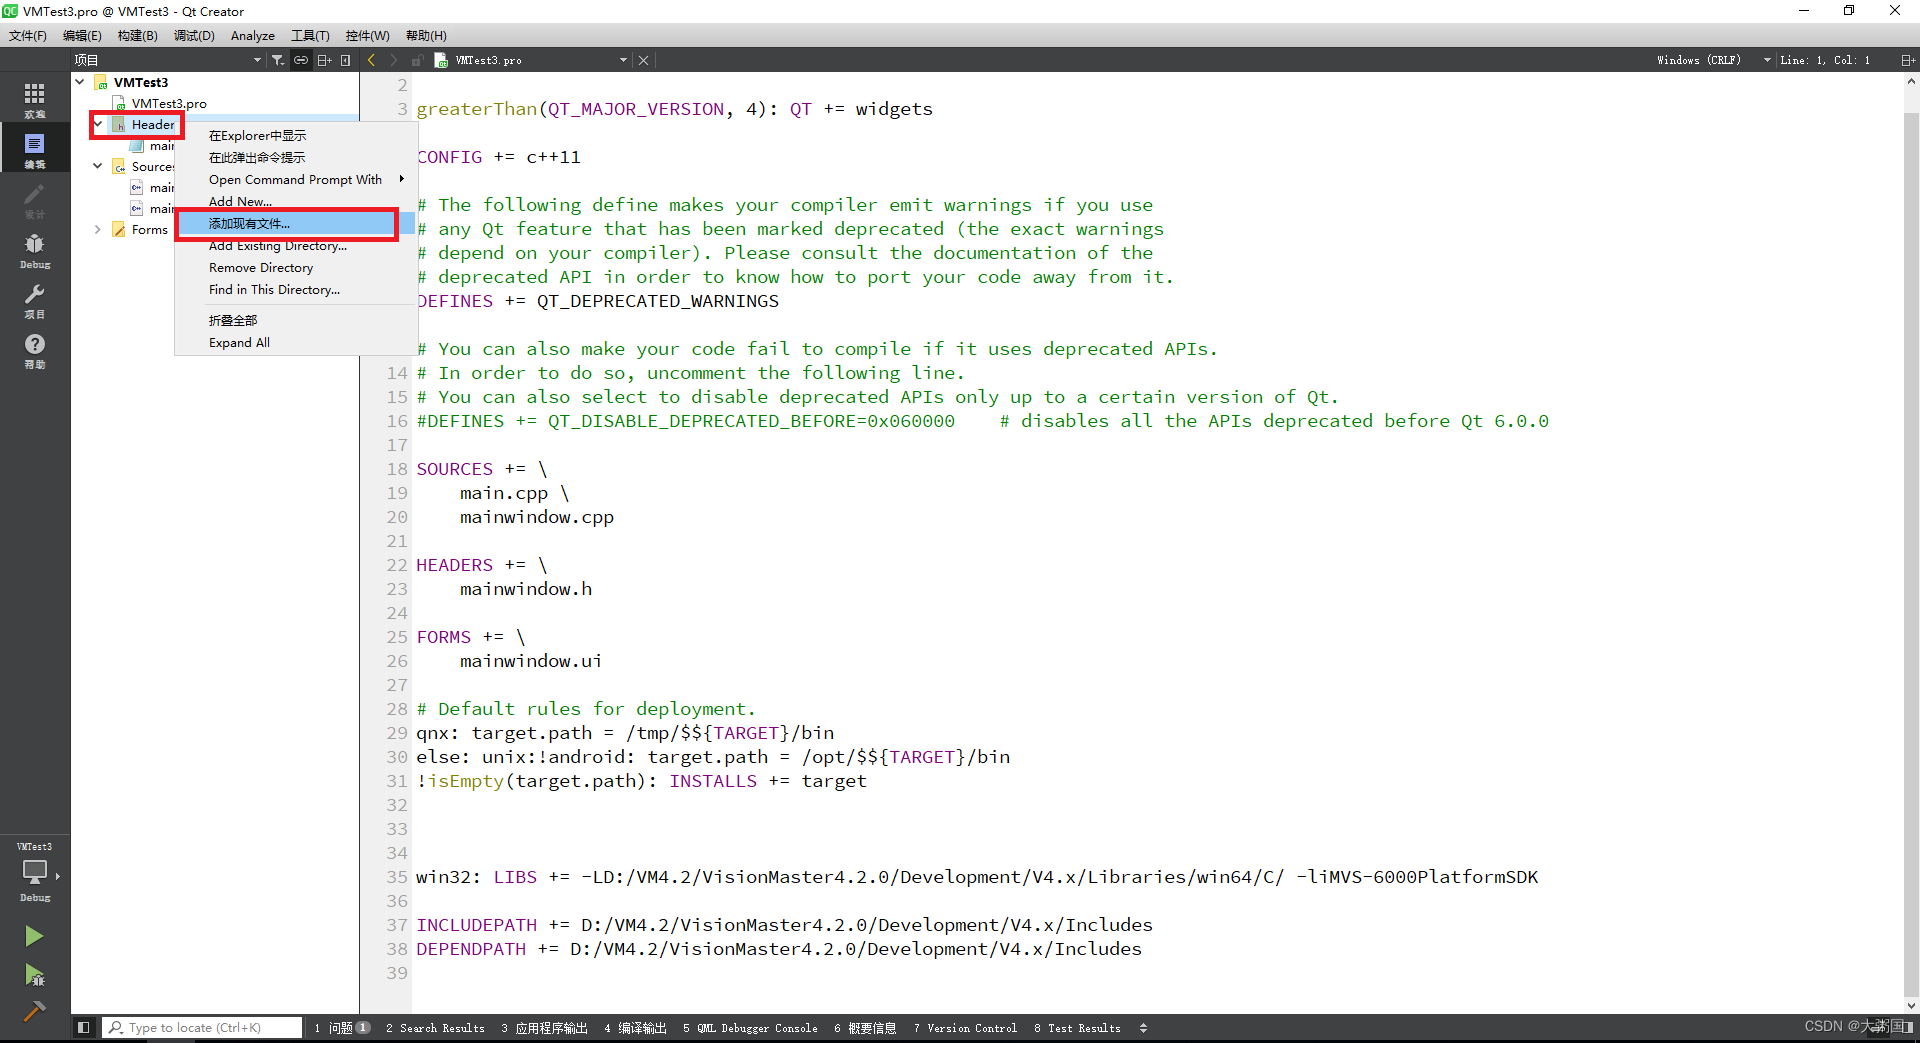This screenshot has height=1043, width=1920.
Task: Open the 工具(T) menu
Action: 310,35
